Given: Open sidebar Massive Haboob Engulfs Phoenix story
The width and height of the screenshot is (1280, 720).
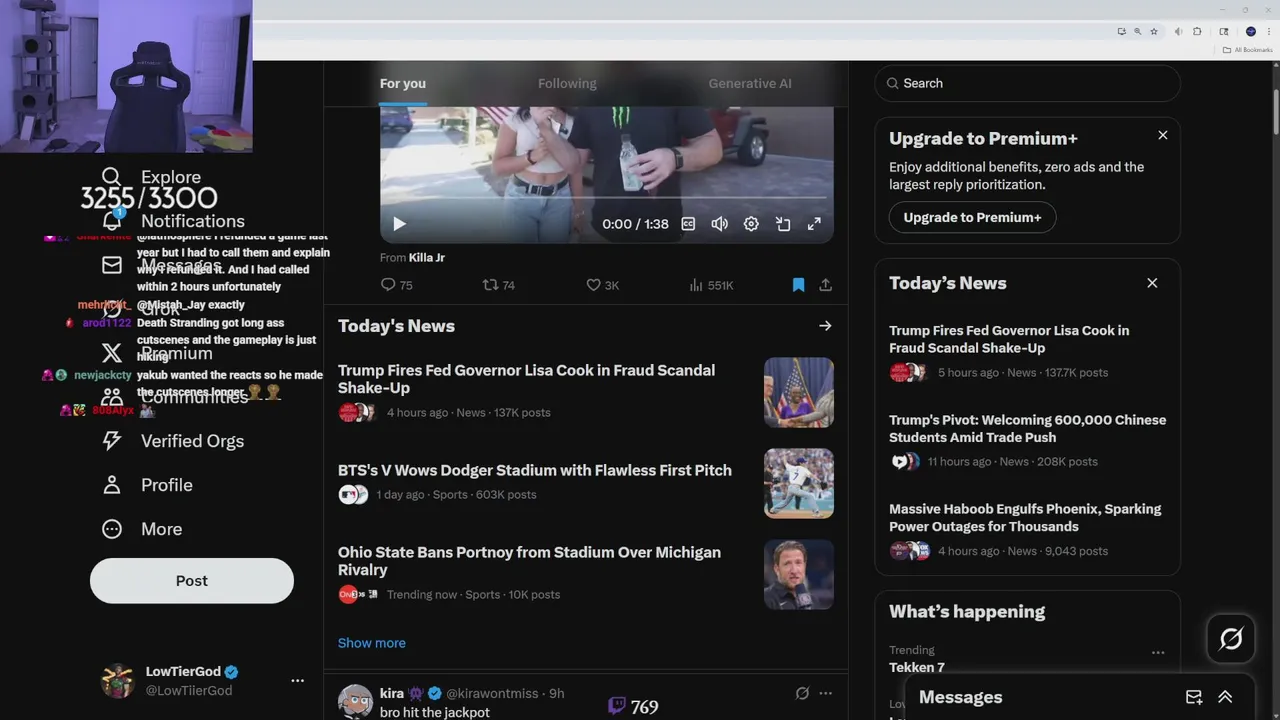Looking at the screenshot, I should tap(1025, 517).
